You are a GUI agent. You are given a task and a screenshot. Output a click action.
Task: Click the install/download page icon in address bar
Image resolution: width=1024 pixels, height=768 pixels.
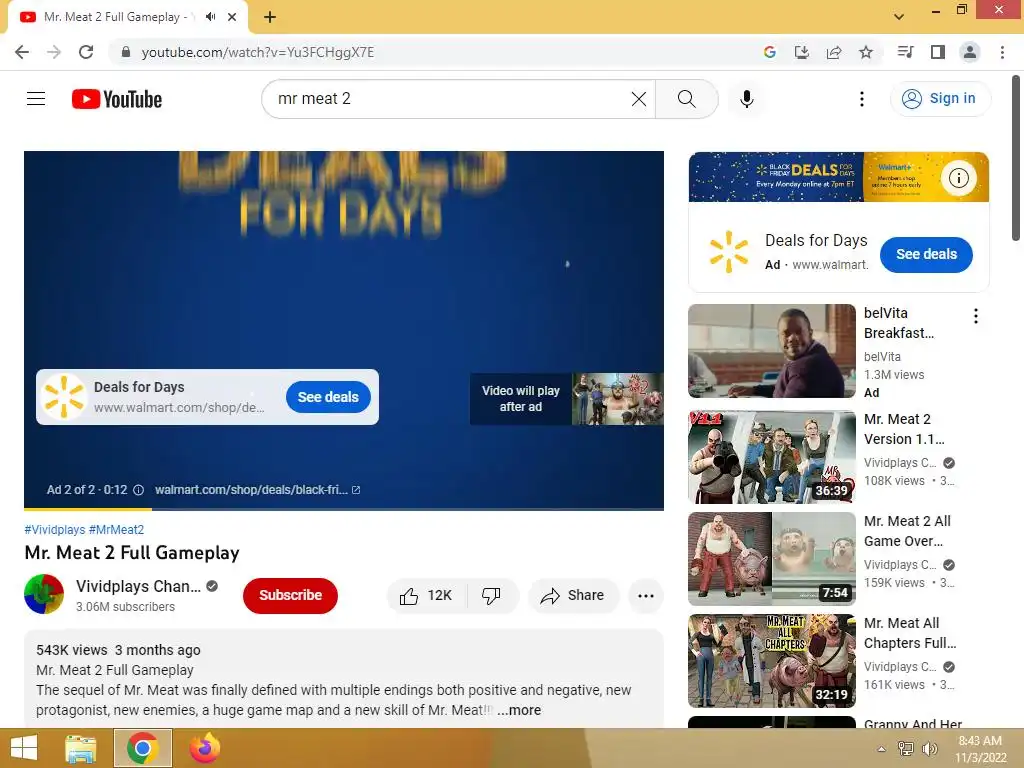tap(802, 52)
